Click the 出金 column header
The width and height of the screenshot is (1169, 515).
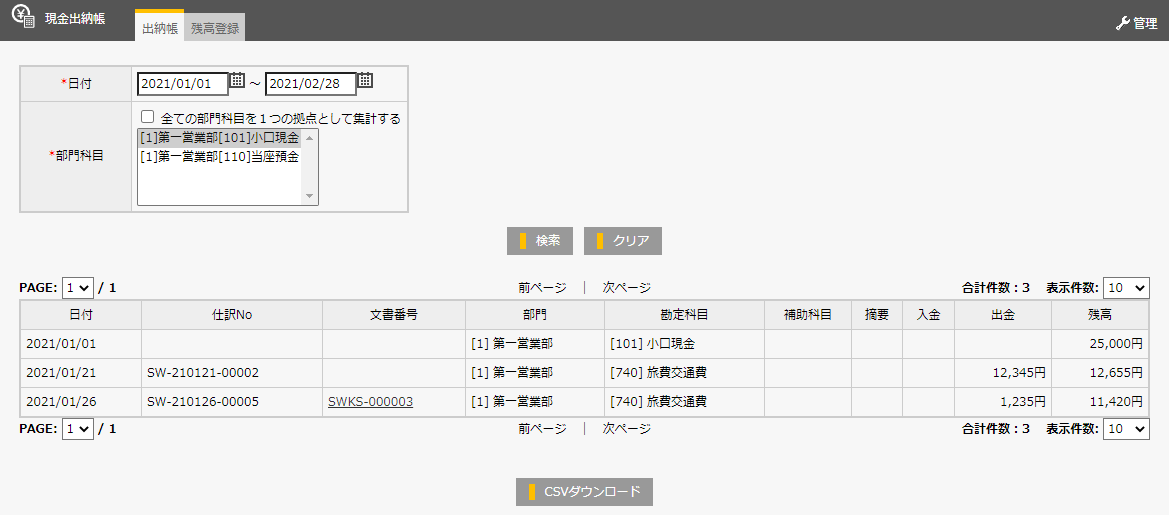click(x=1003, y=315)
